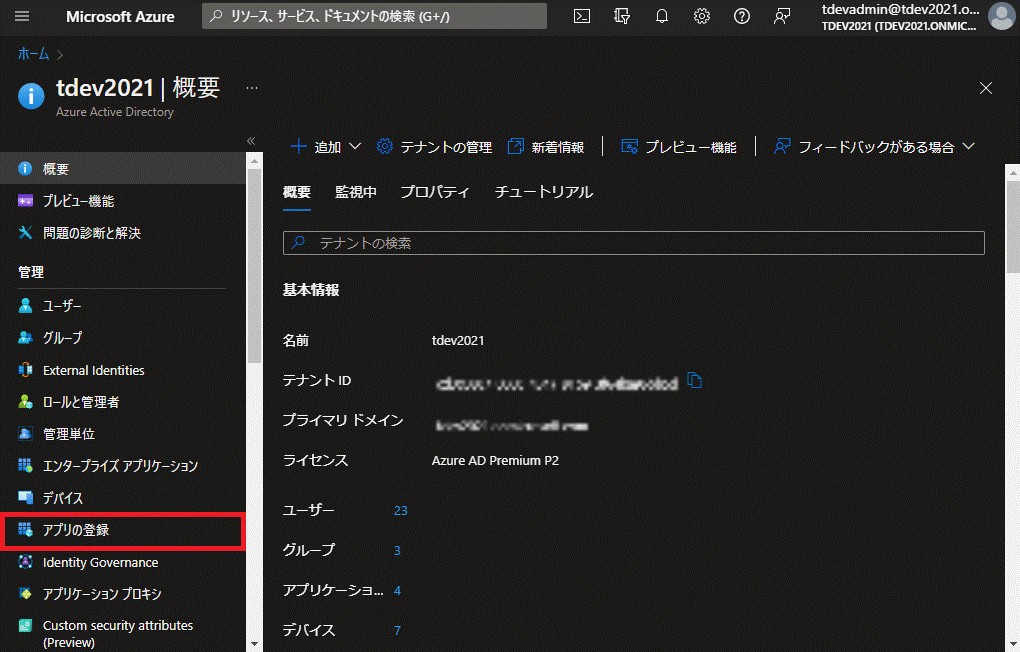
Task: Click the ロールと管理者 icon
Action: (25, 402)
